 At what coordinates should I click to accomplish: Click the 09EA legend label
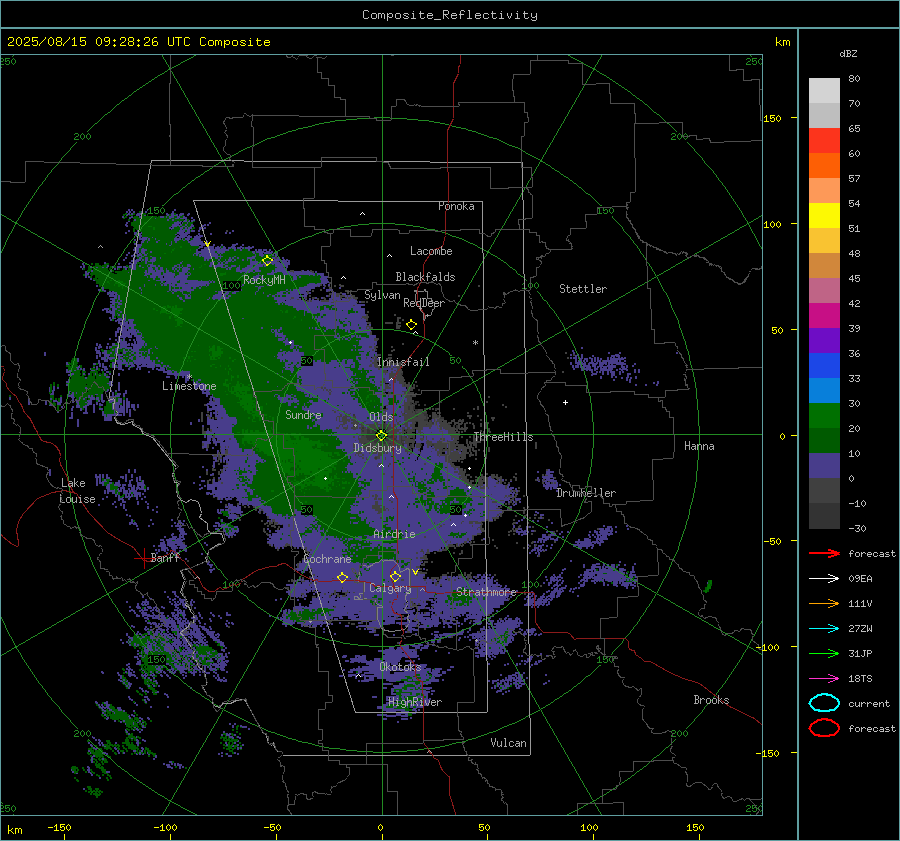click(x=860, y=579)
